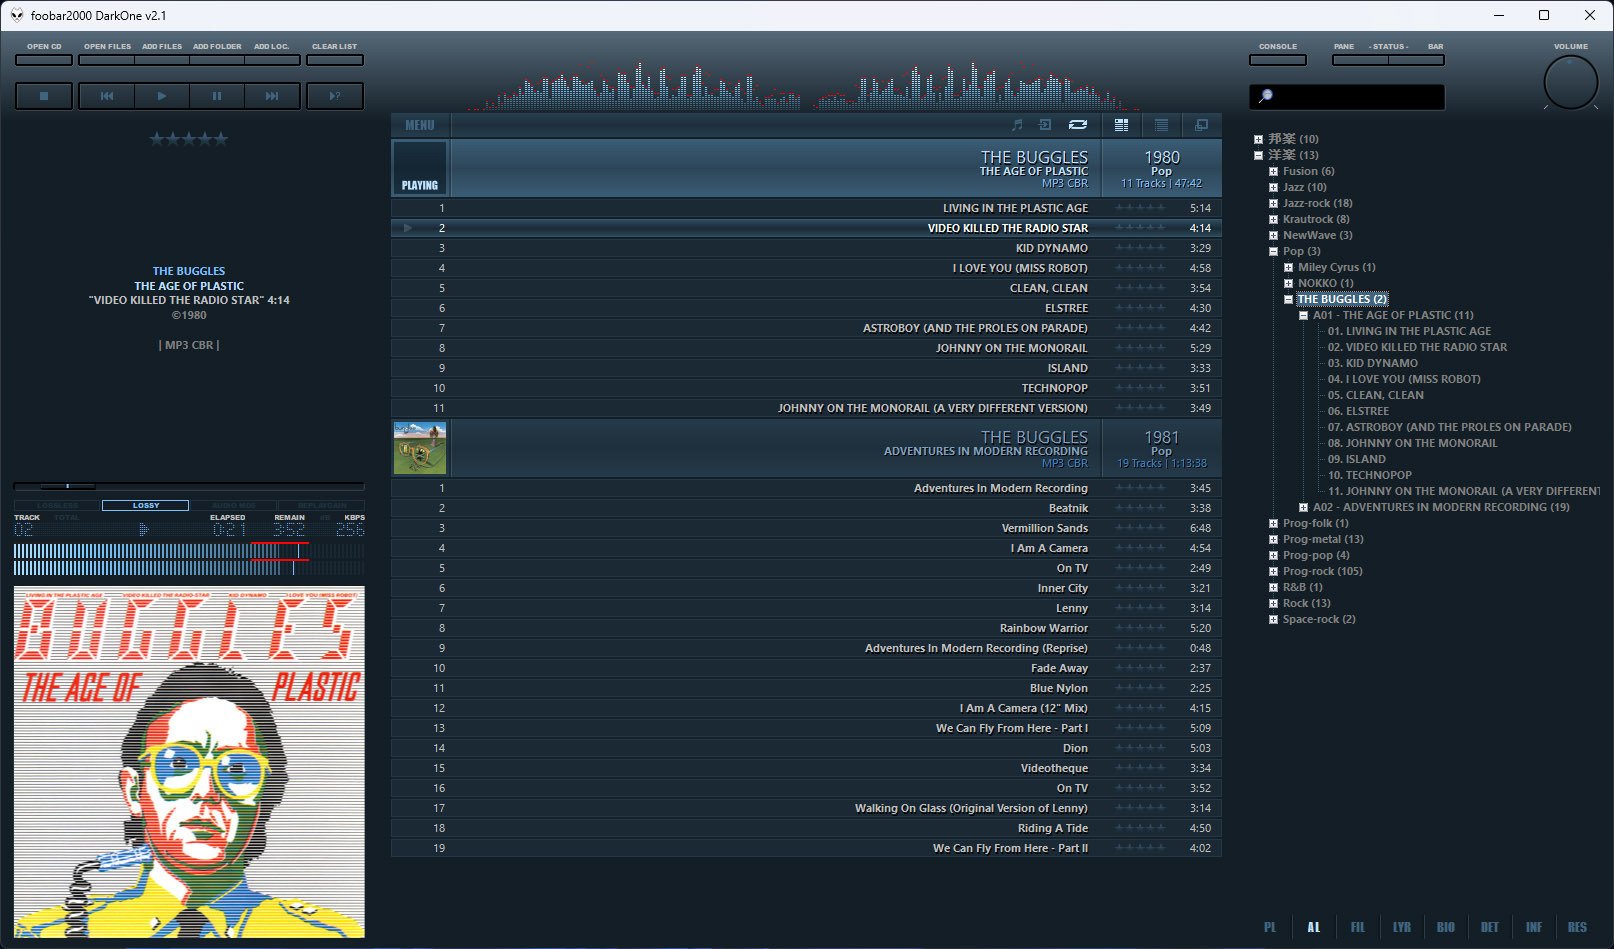Expand the Krautrock genre with its plus box

click(x=1273, y=219)
